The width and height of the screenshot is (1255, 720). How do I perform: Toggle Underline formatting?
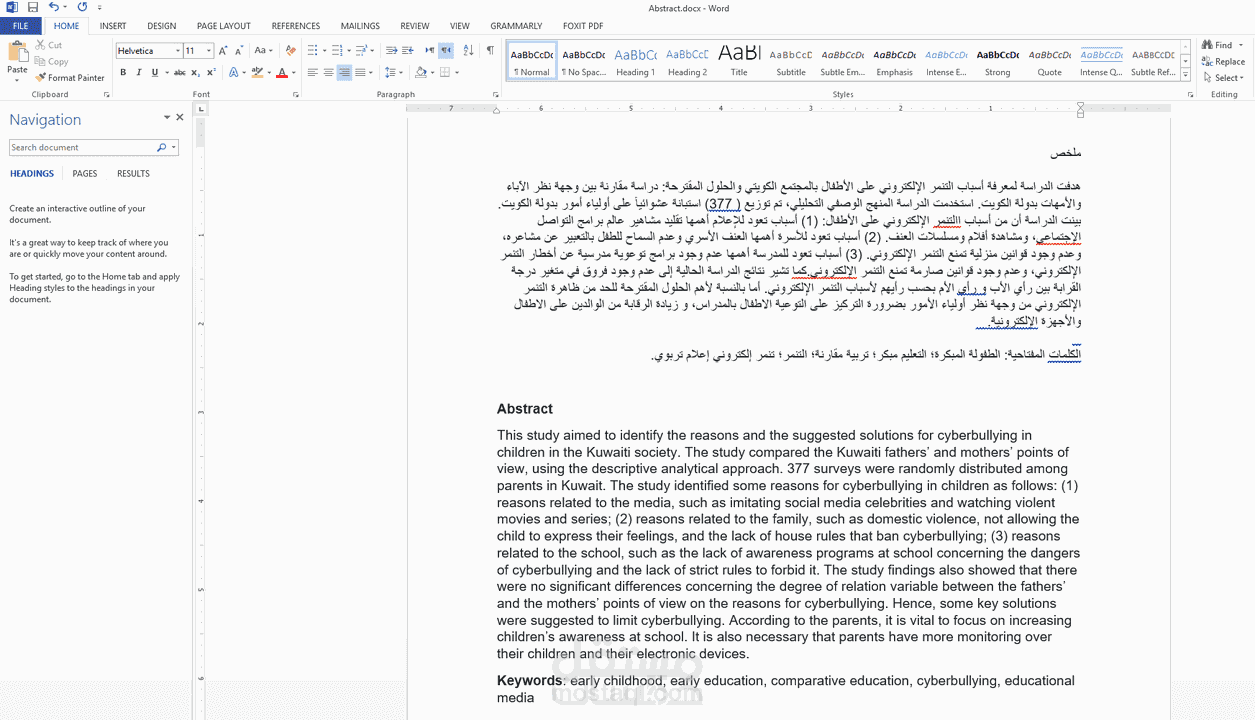[154, 72]
